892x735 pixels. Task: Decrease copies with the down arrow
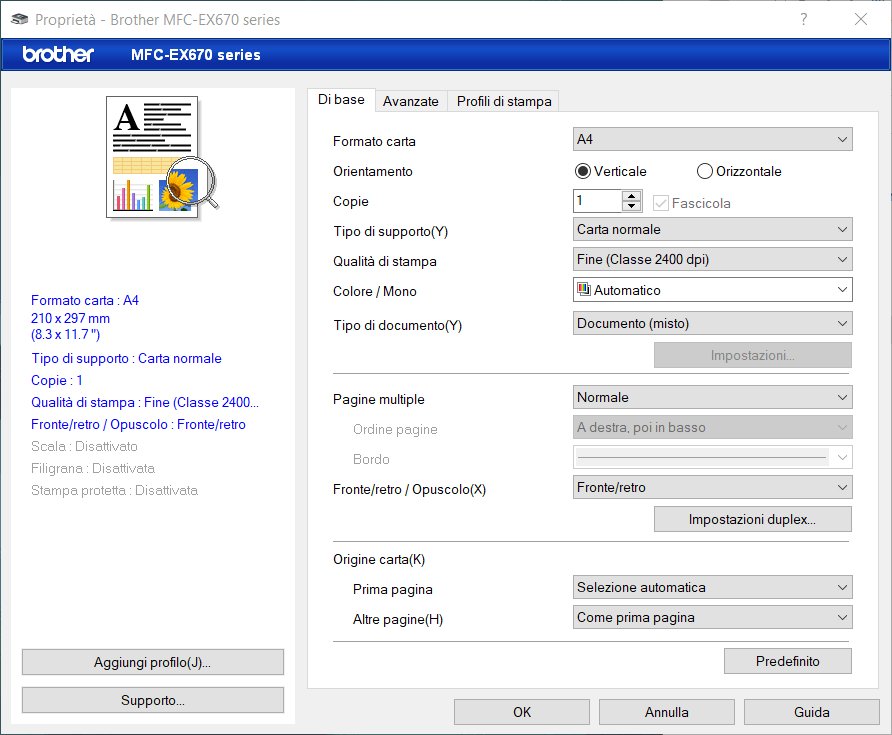tap(631, 207)
